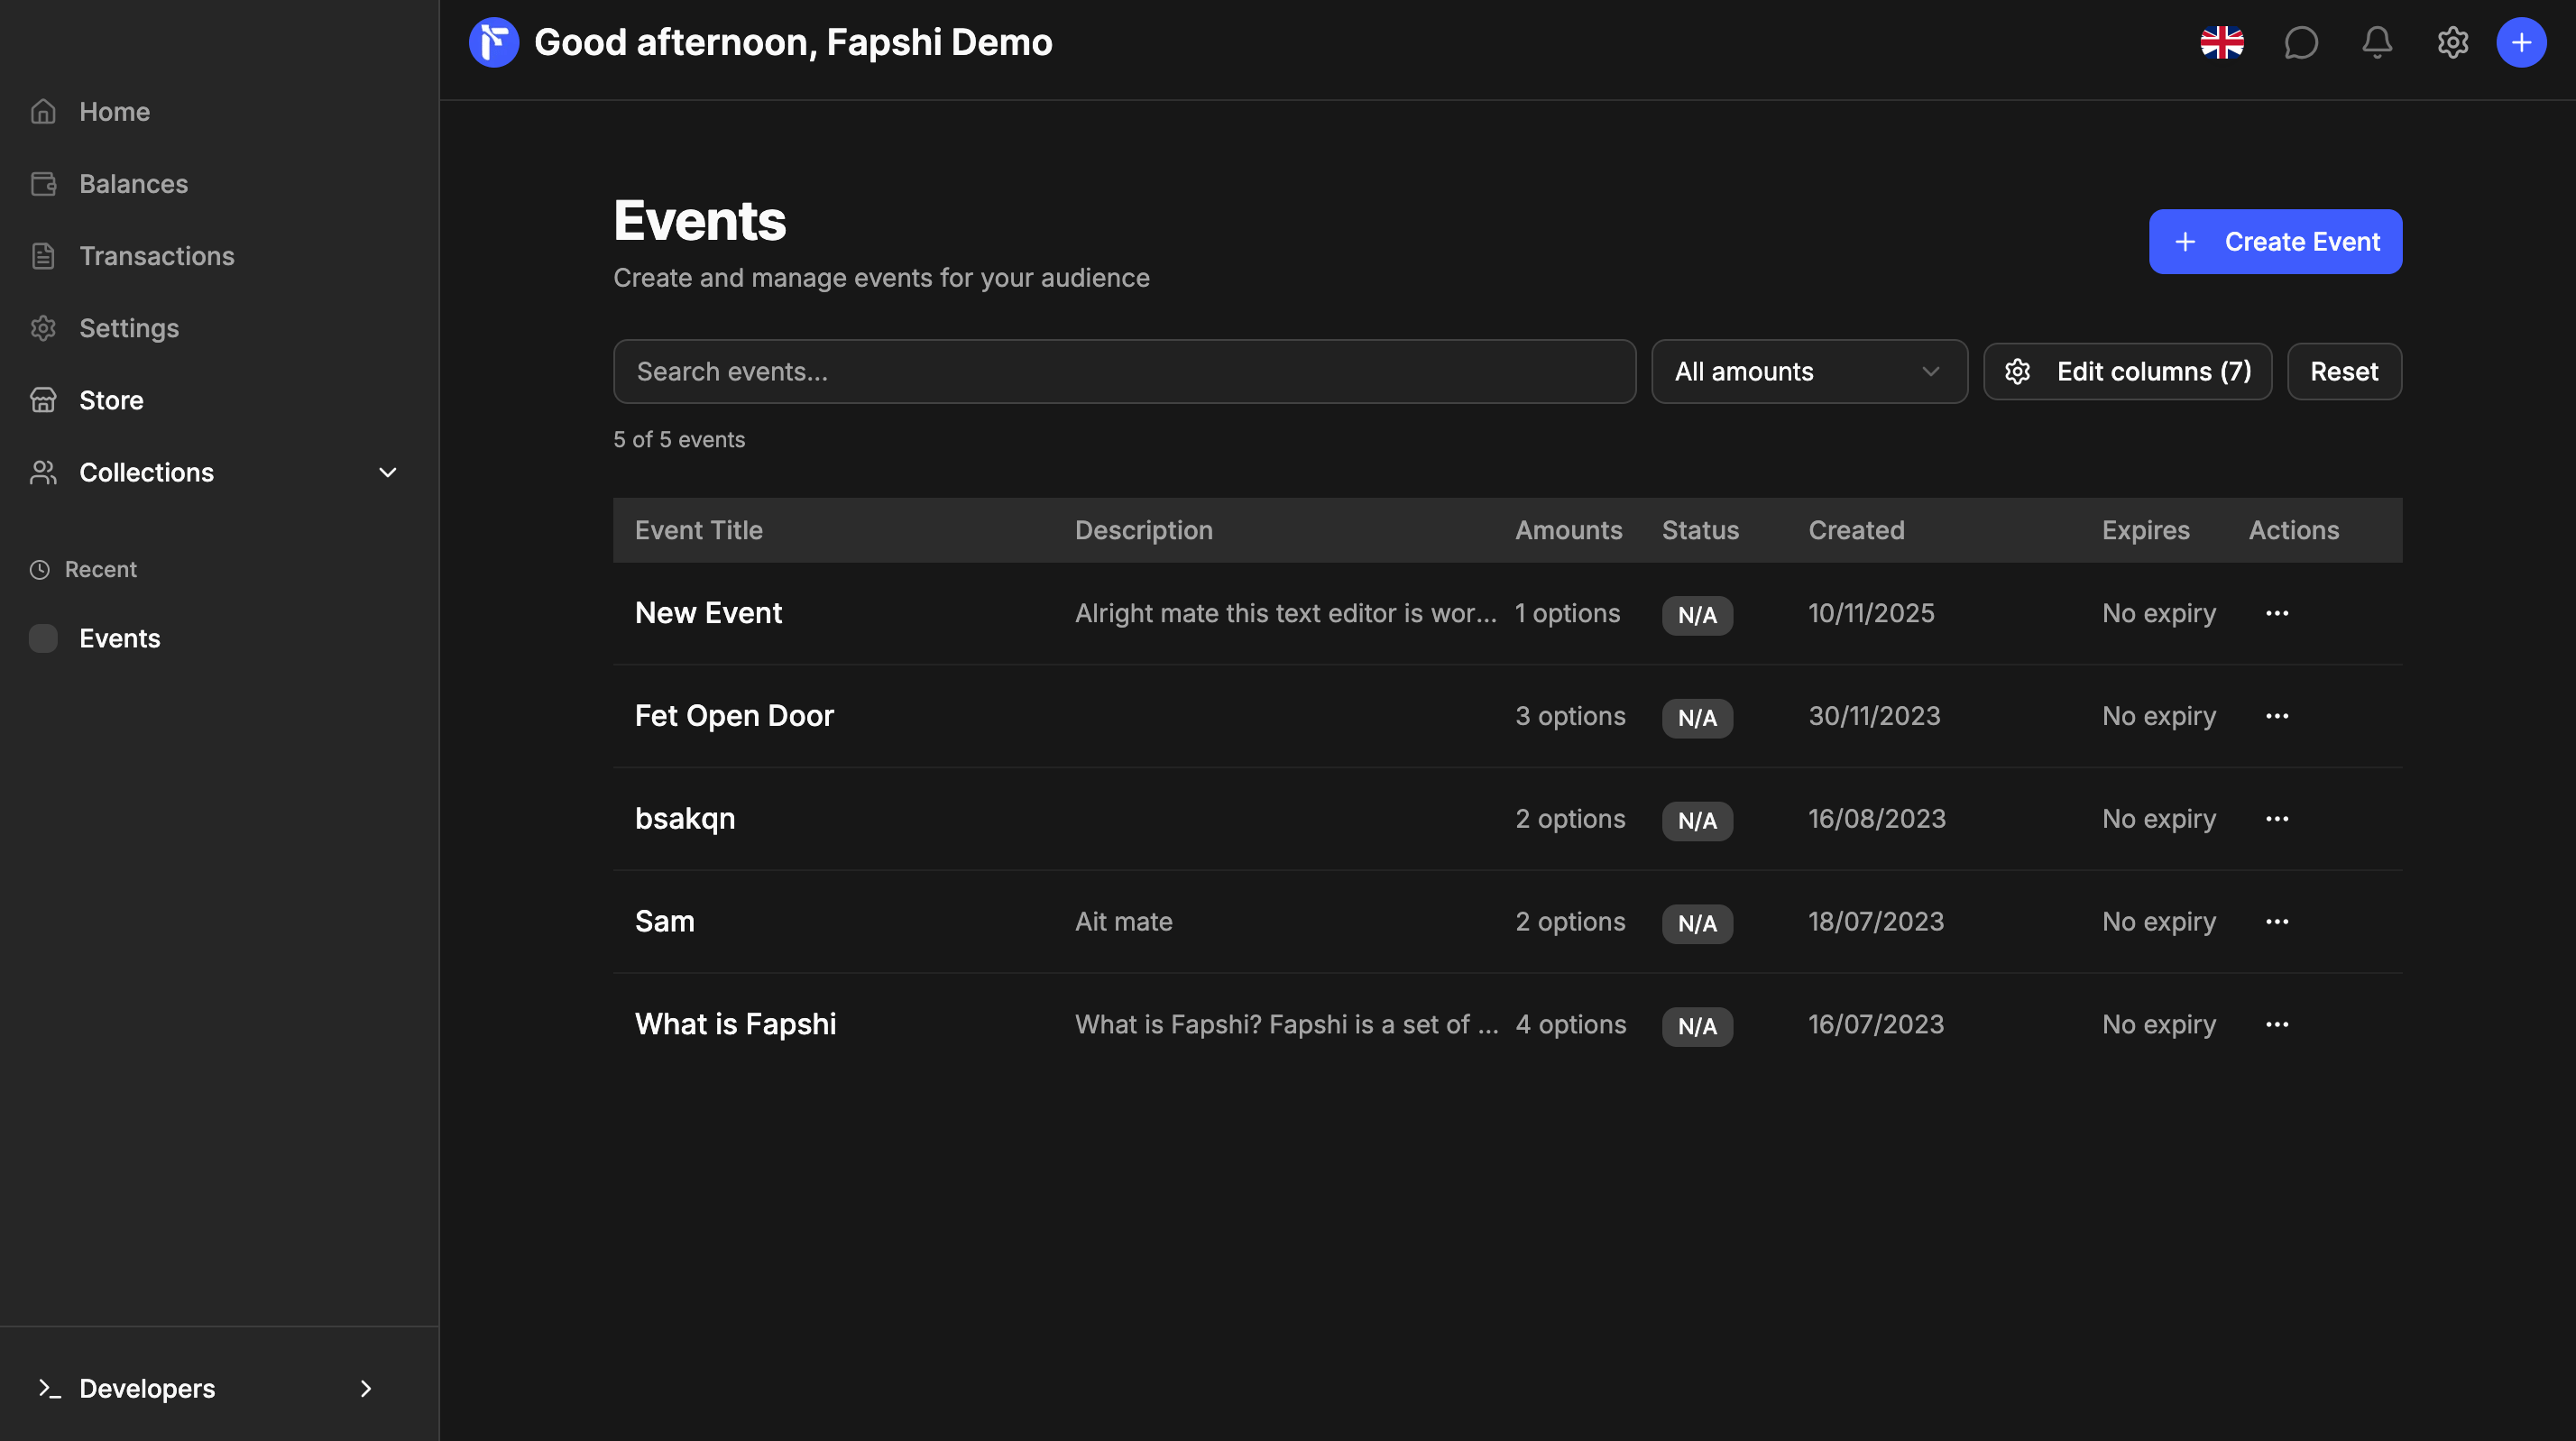Click '1 options' in New Event row

pyautogui.click(x=1567, y=613)
